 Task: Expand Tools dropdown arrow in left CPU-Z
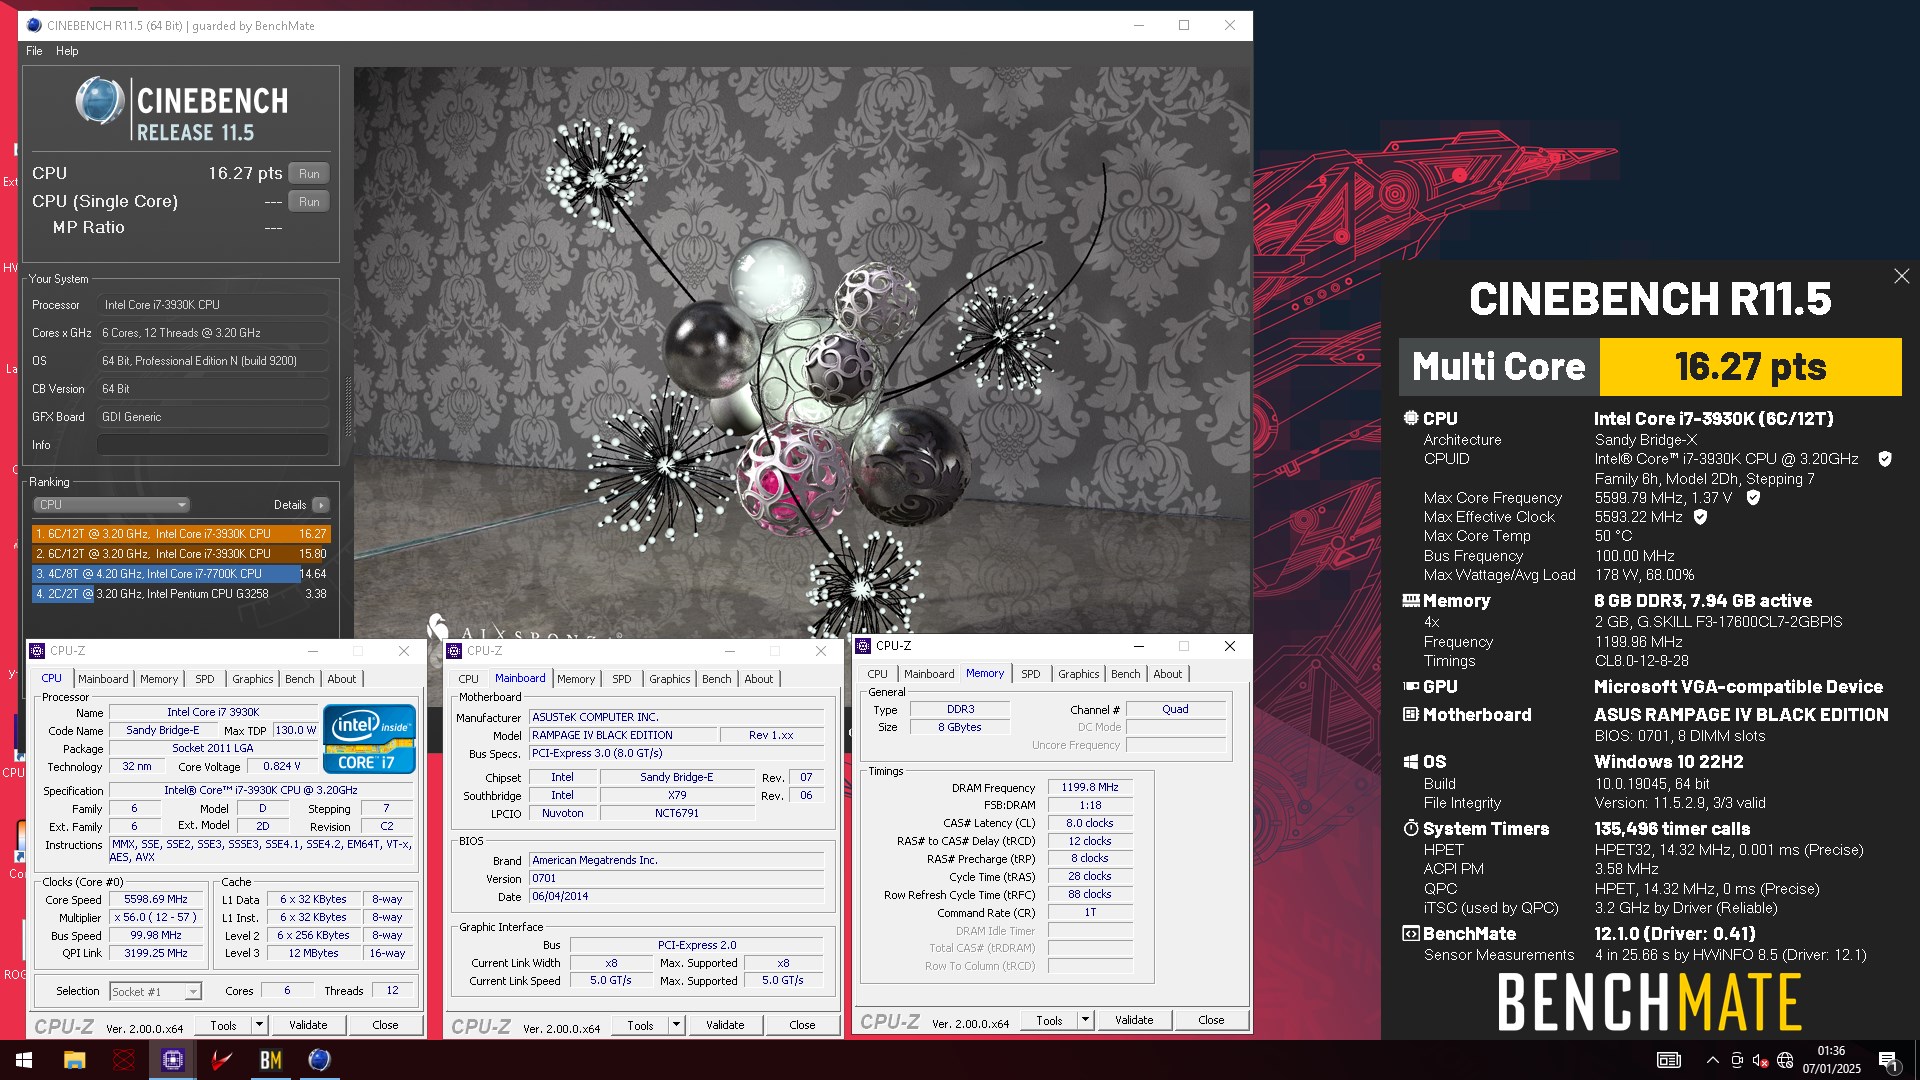260,1025
